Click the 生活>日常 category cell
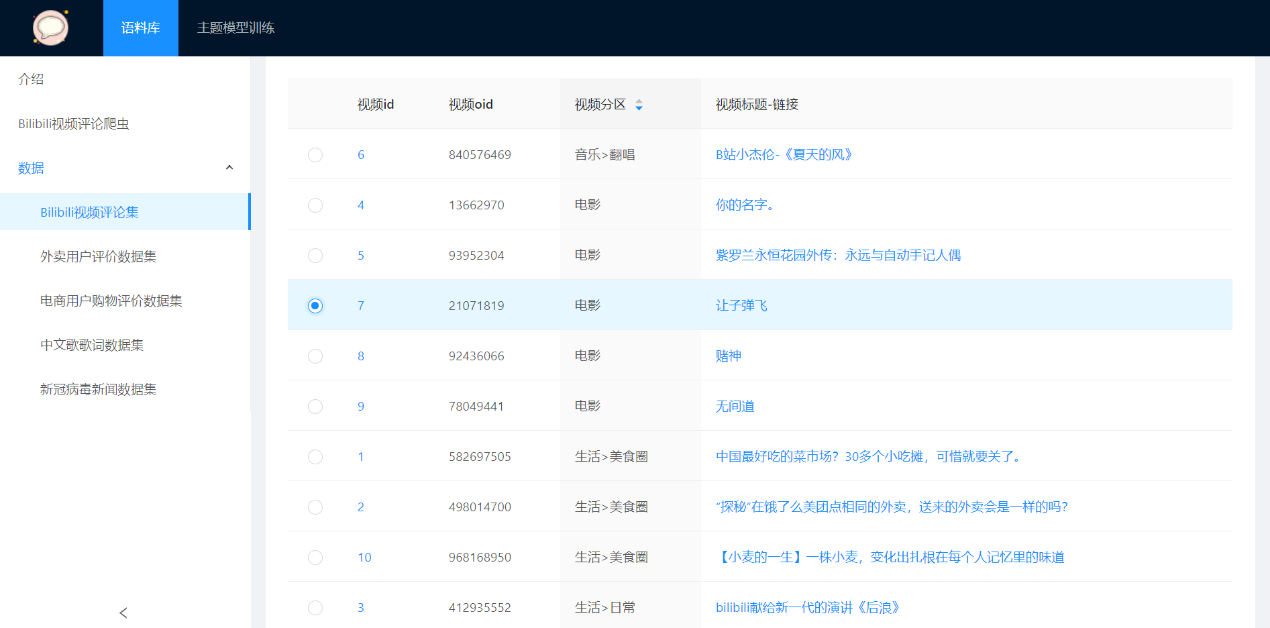 tap(605, 607)
